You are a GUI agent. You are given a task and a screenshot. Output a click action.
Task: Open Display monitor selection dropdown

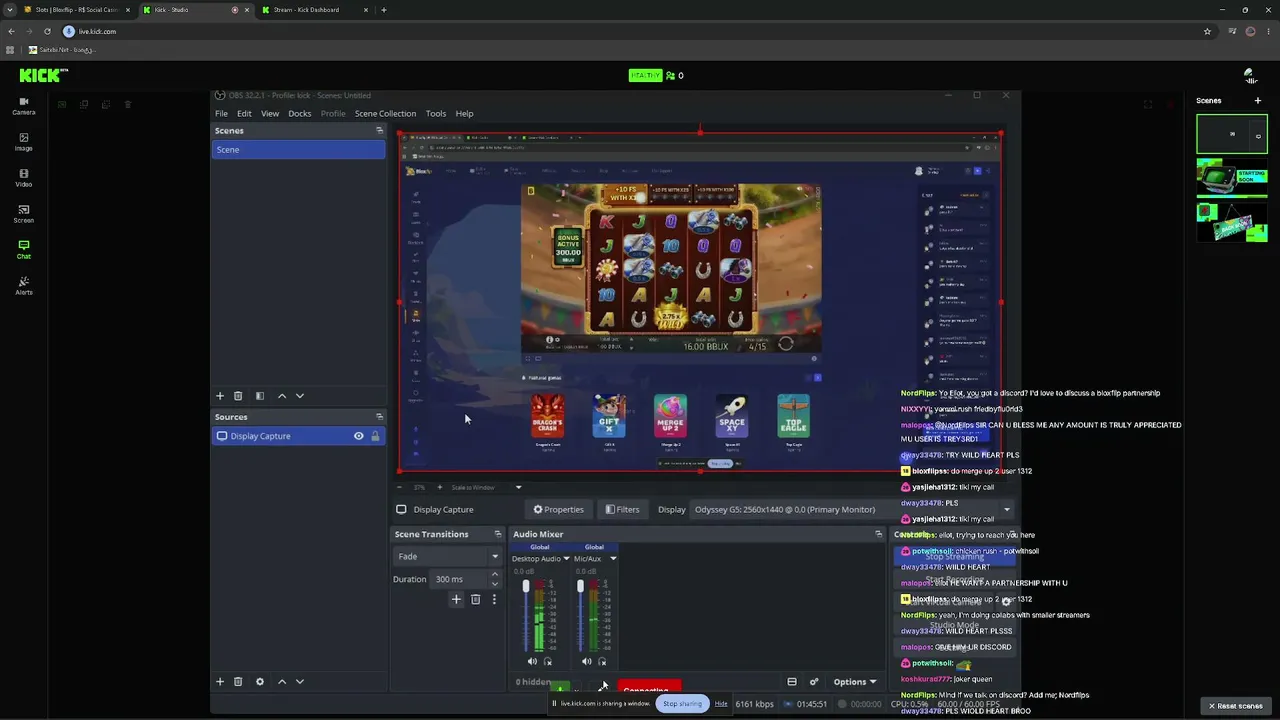[x=851, y=509]
